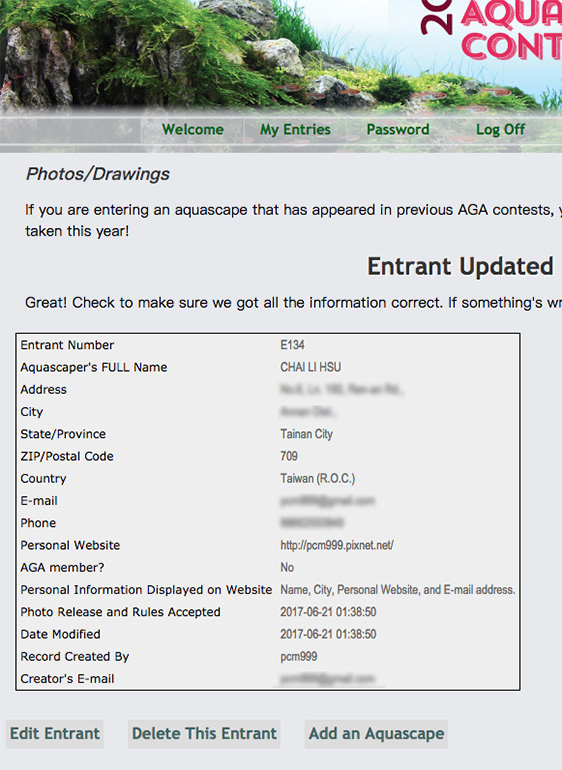
Task: Click Name, City, Personal Website display info
Action: [x=398, y=590]
